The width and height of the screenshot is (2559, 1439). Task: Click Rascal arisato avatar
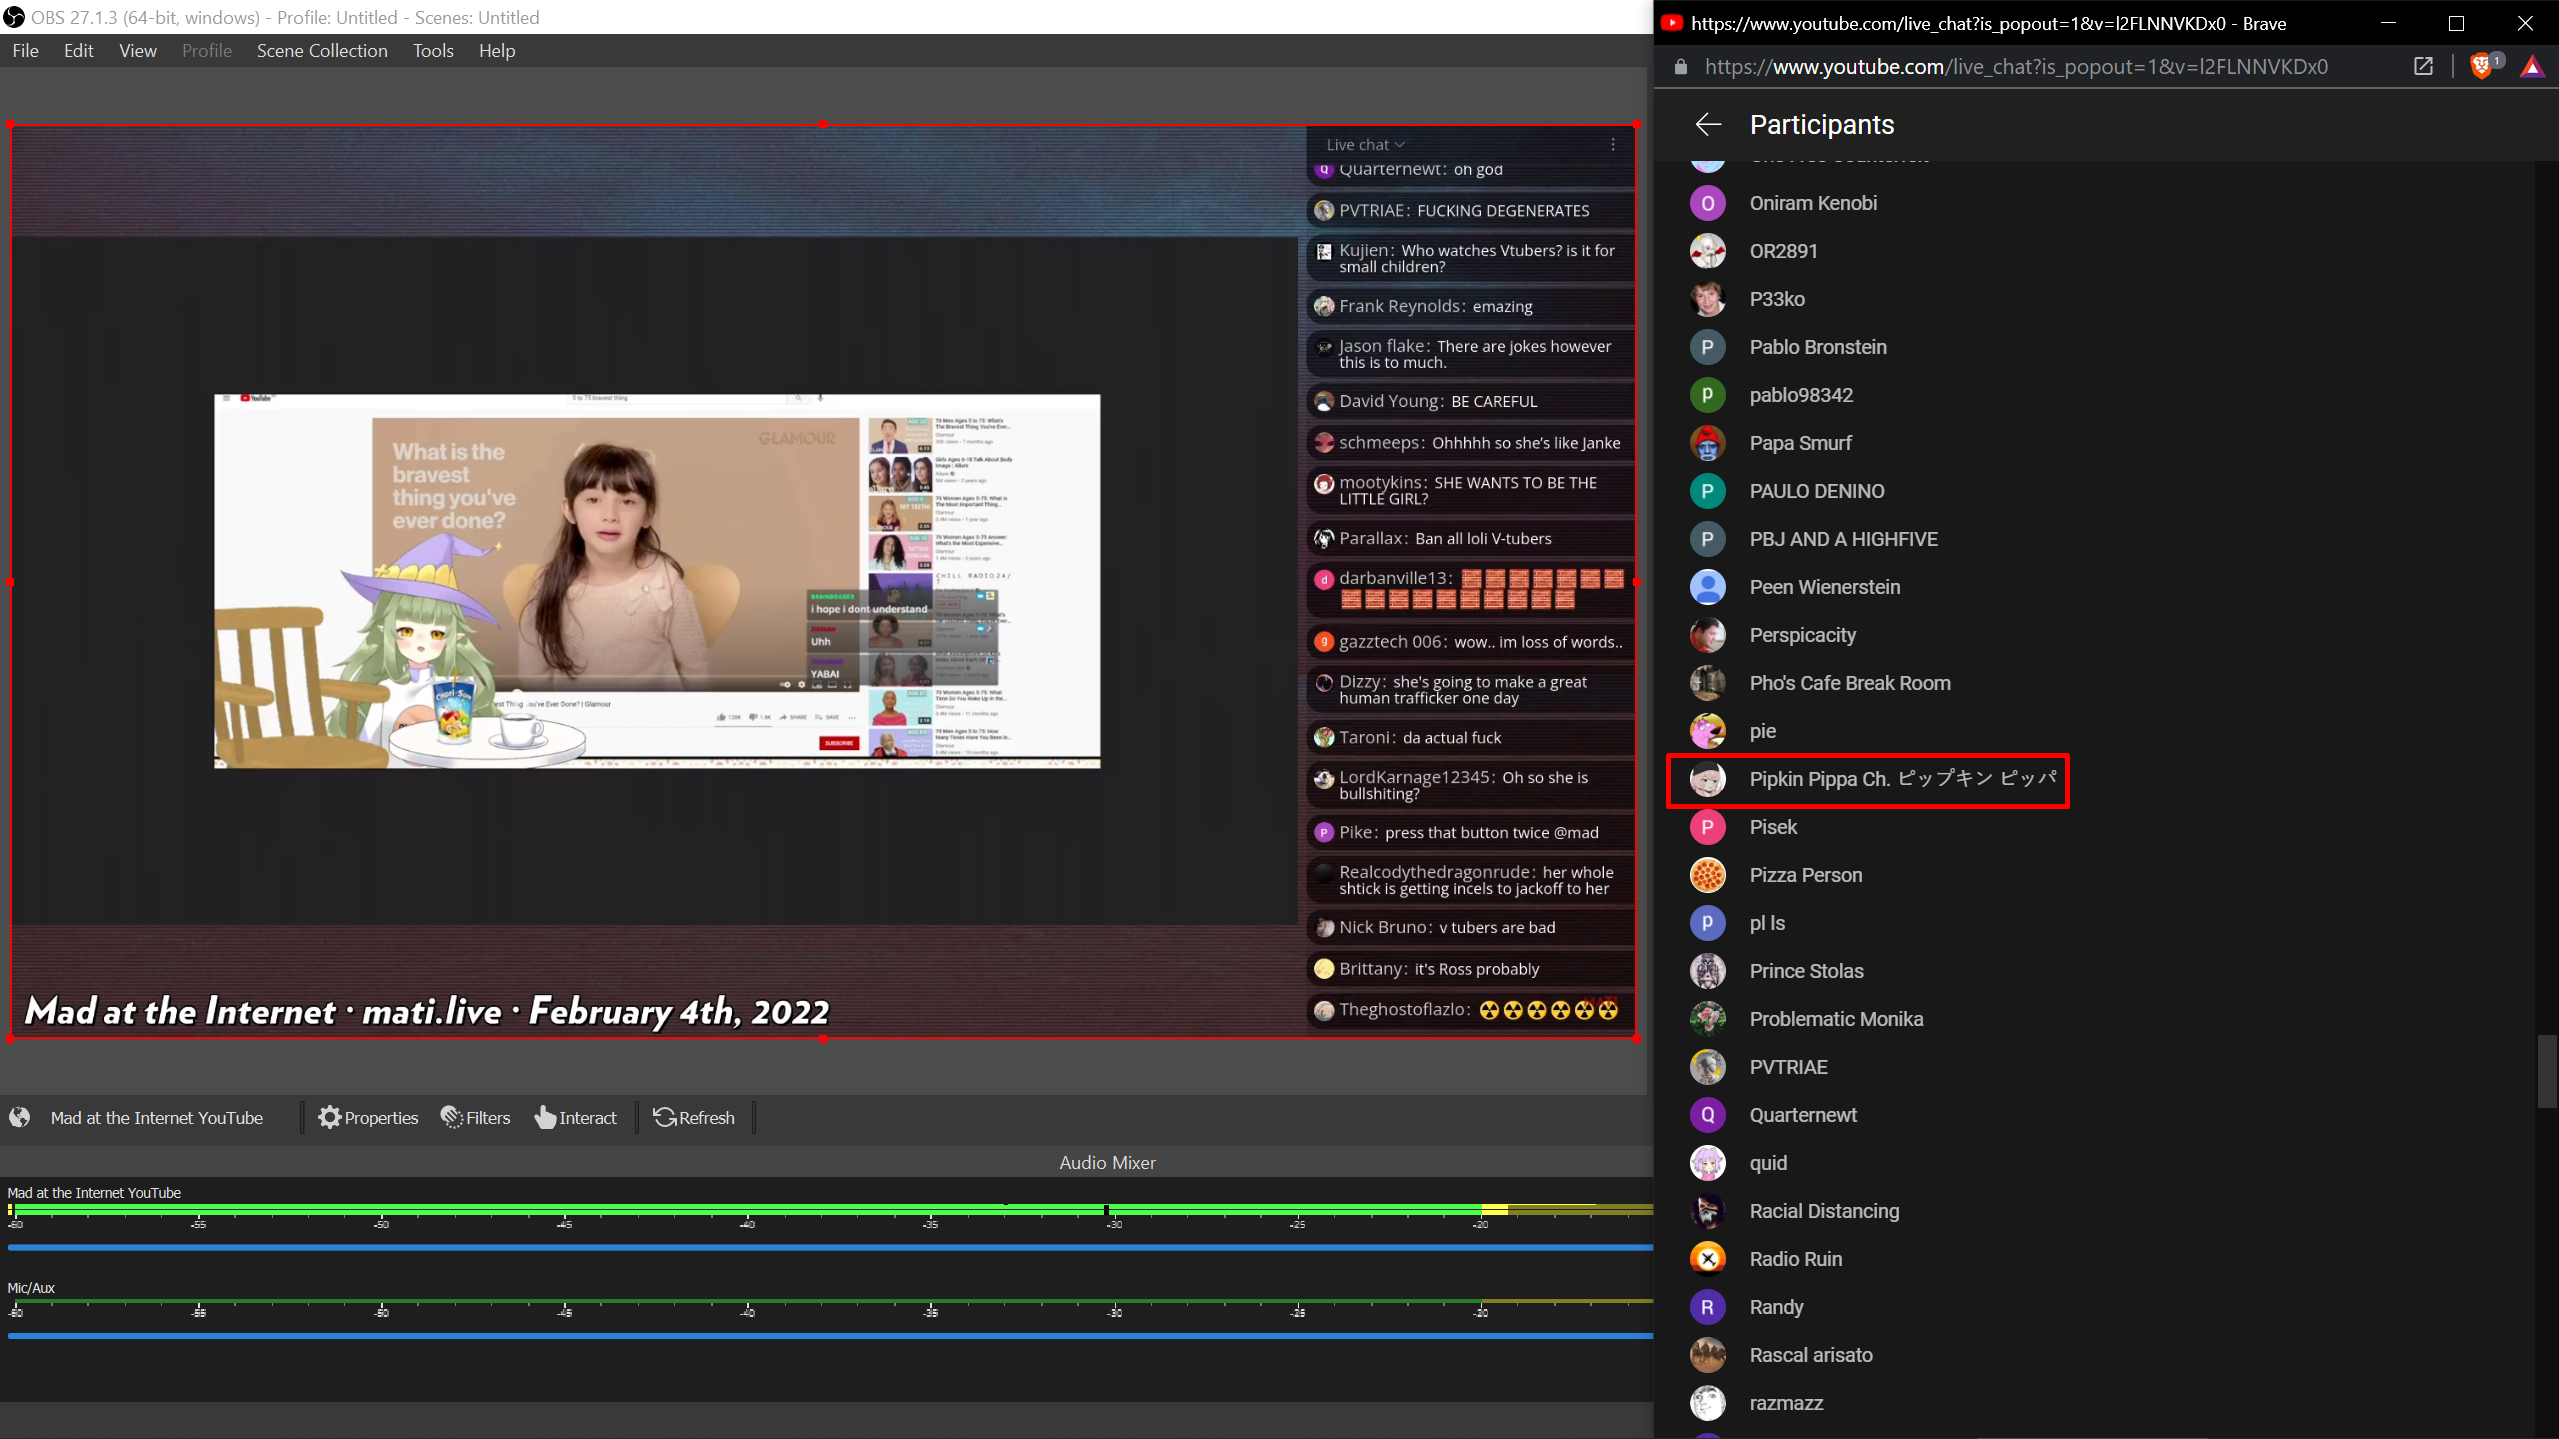pos(1708,1355)
